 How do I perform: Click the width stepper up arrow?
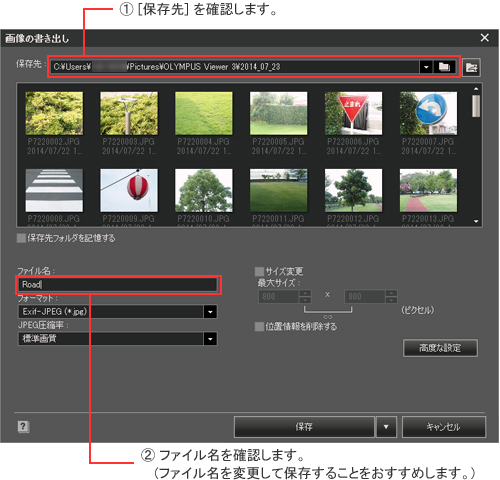305,293
